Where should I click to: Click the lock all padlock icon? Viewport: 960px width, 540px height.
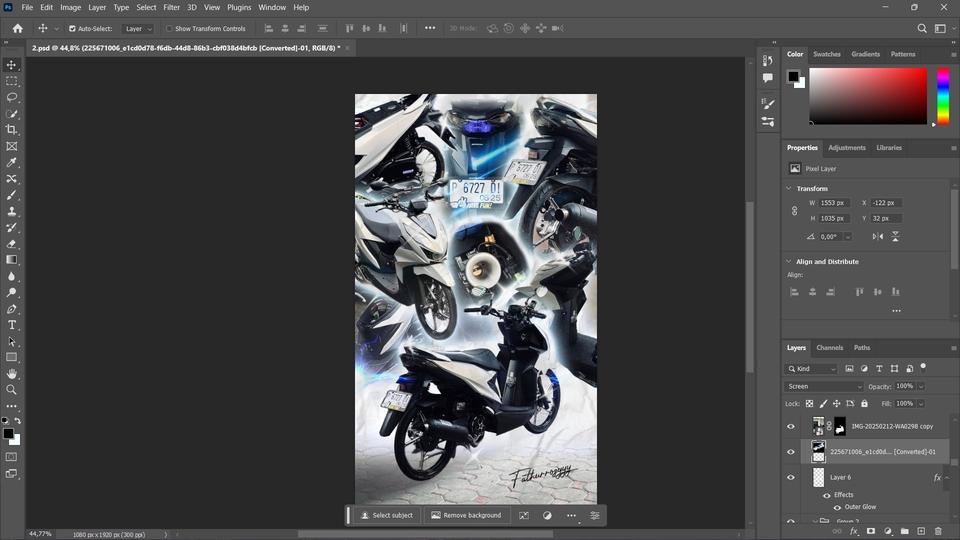[x=864, y=403]
